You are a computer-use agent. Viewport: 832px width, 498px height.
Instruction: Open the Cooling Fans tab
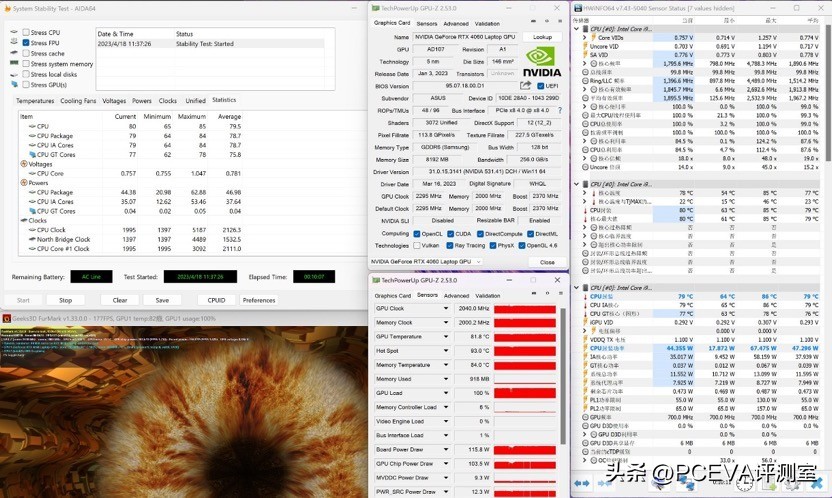[x=78, y=101]
